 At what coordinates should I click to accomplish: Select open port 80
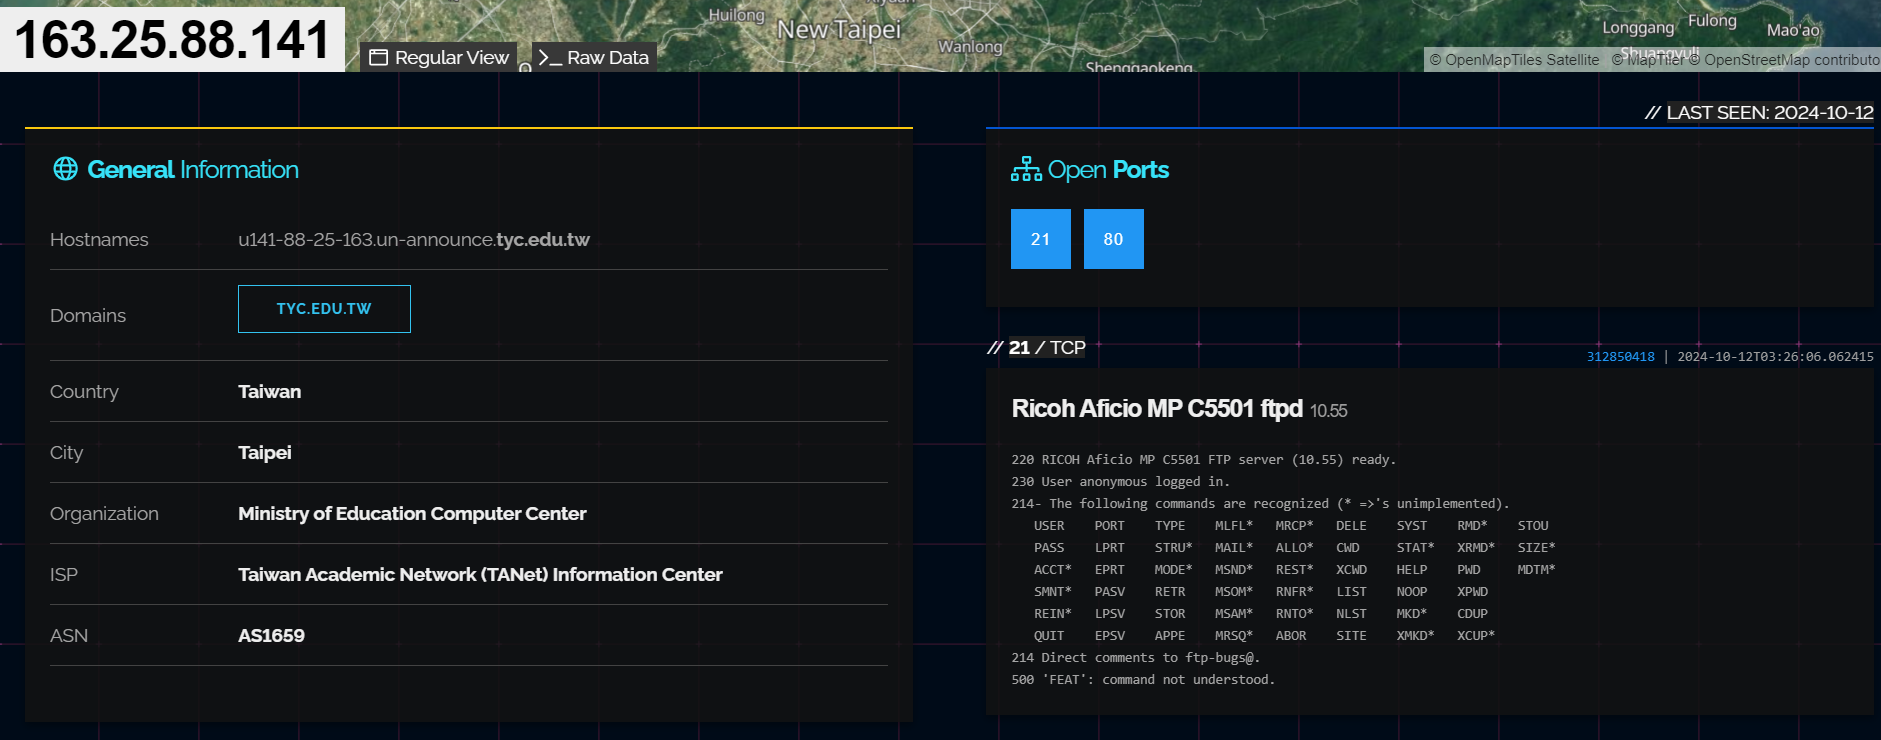(x=1114, y=239)
